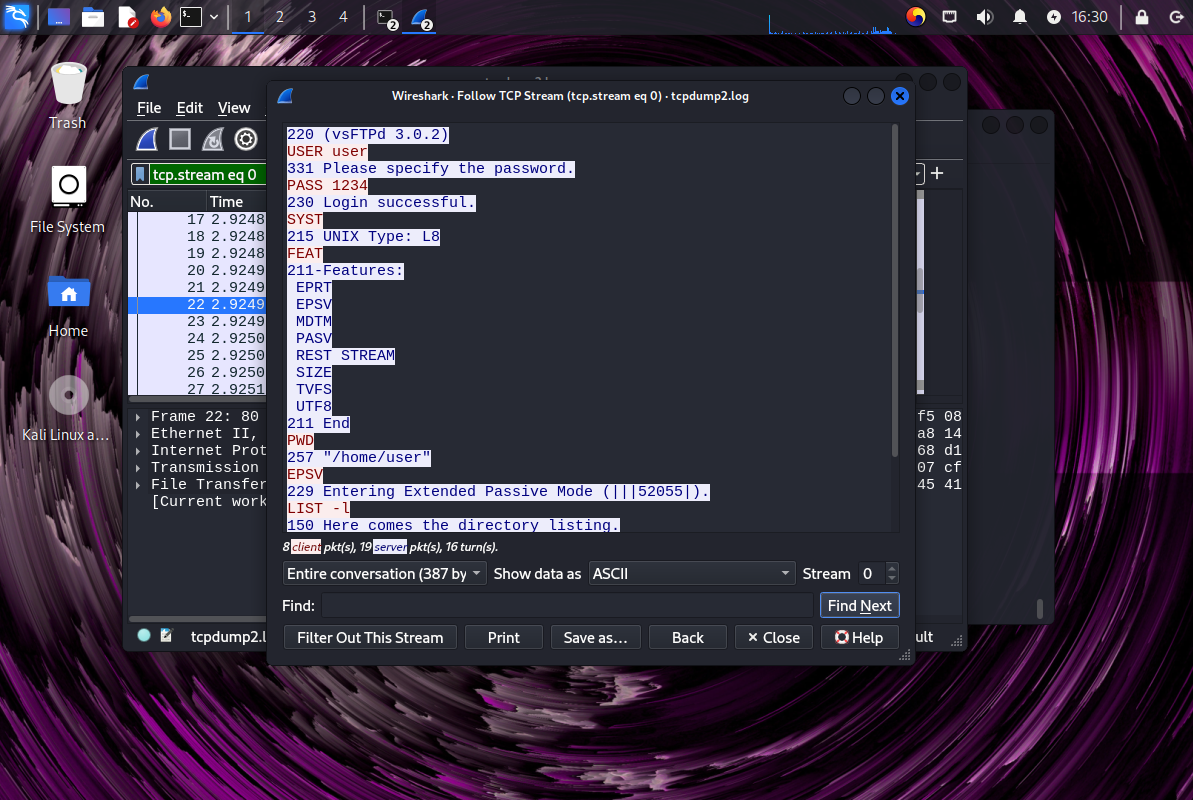Screen dimensions: 1193x800
Task: Click the log out icon
Action: click(1176, 17)
